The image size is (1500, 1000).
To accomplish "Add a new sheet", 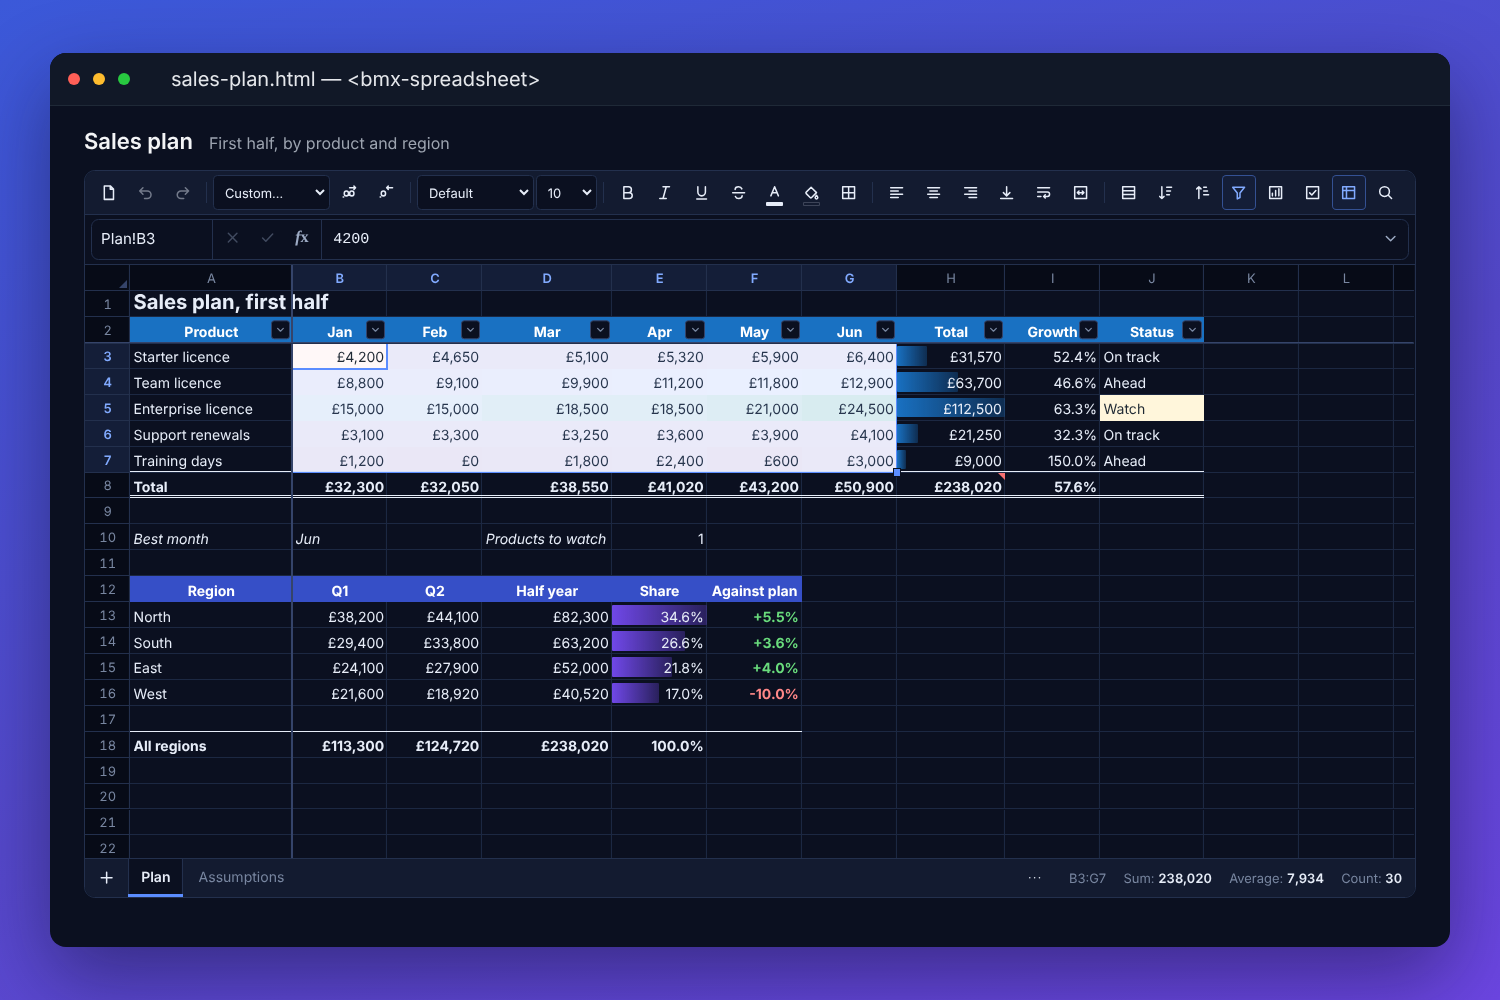I will point(107,877).
